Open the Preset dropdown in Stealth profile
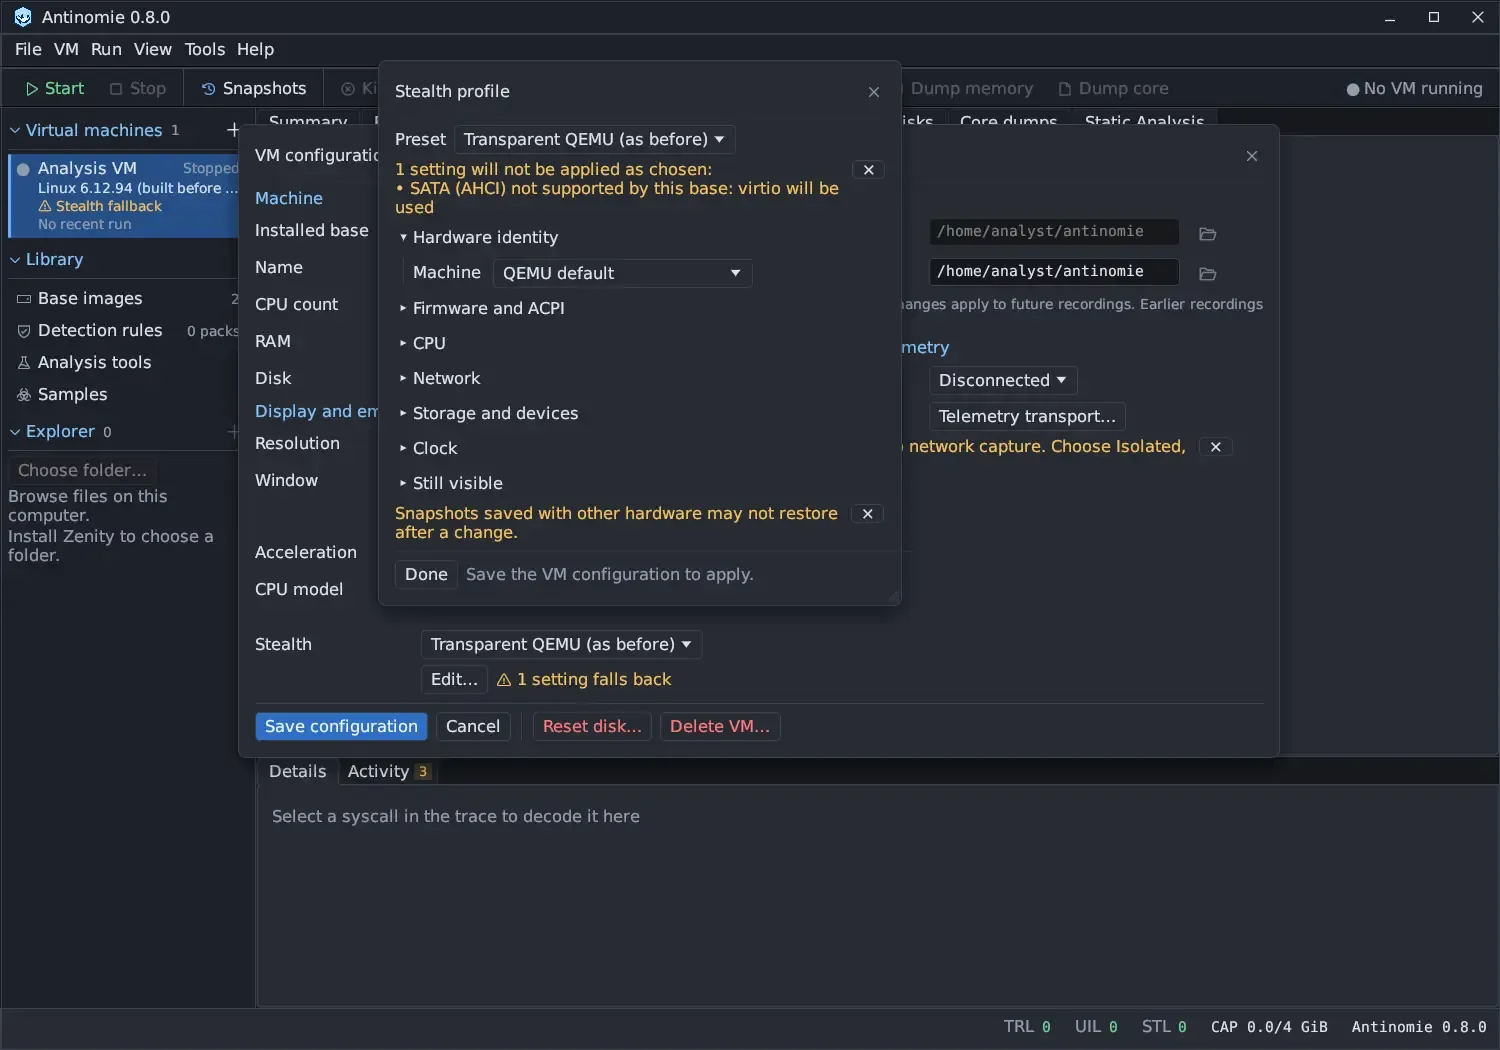This screenshot has height=1050, width=1500. [x=594, y=140]
